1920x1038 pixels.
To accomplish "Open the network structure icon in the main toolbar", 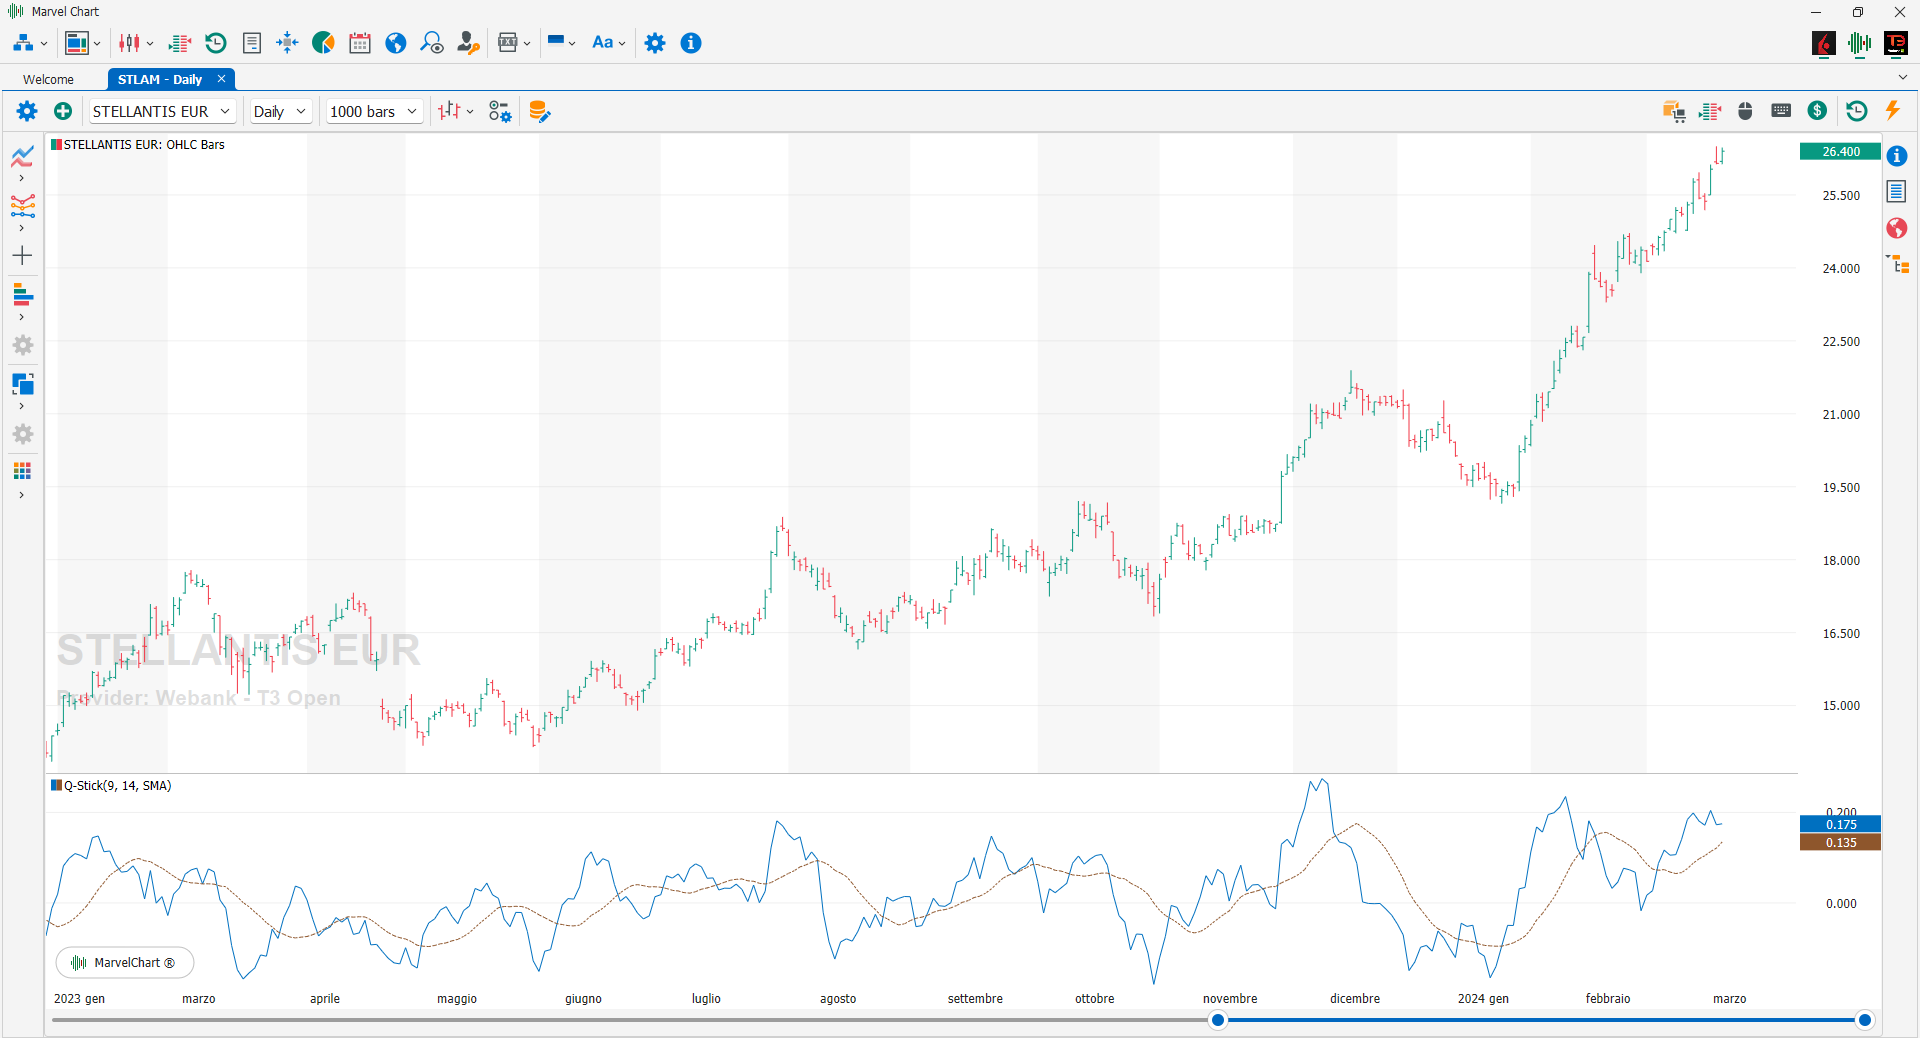I will (23, 43).
